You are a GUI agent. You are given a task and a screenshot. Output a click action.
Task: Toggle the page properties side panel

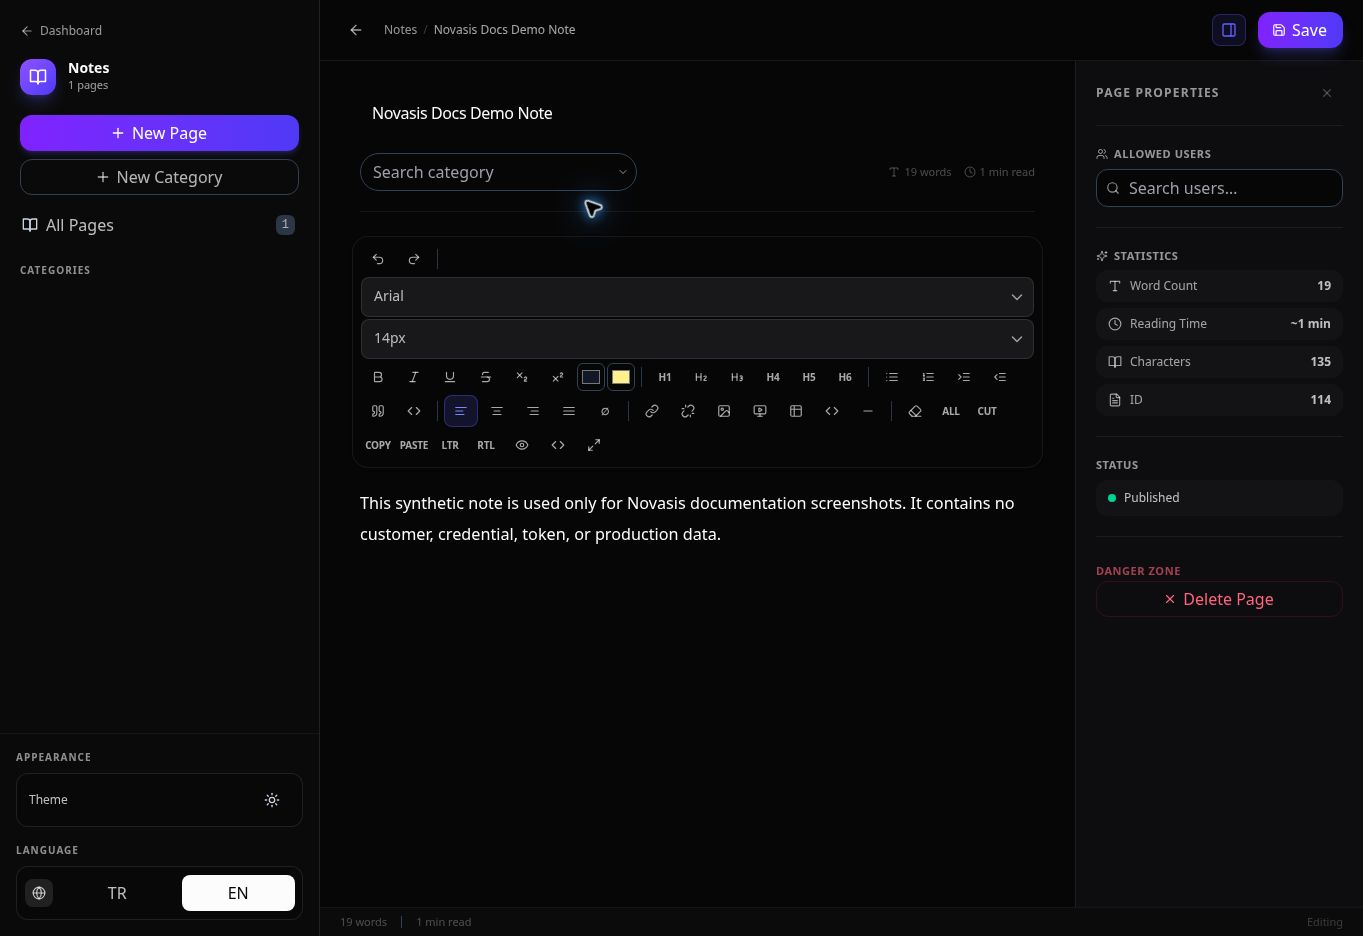click(1229, 30)
